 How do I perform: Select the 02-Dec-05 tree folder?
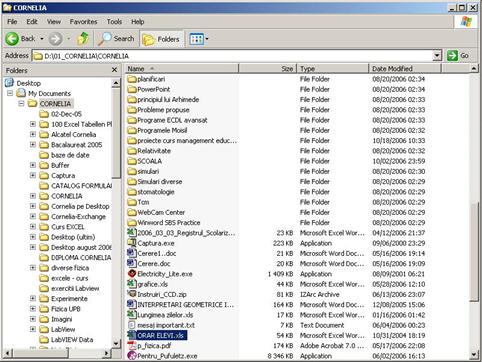pos(66,114)
